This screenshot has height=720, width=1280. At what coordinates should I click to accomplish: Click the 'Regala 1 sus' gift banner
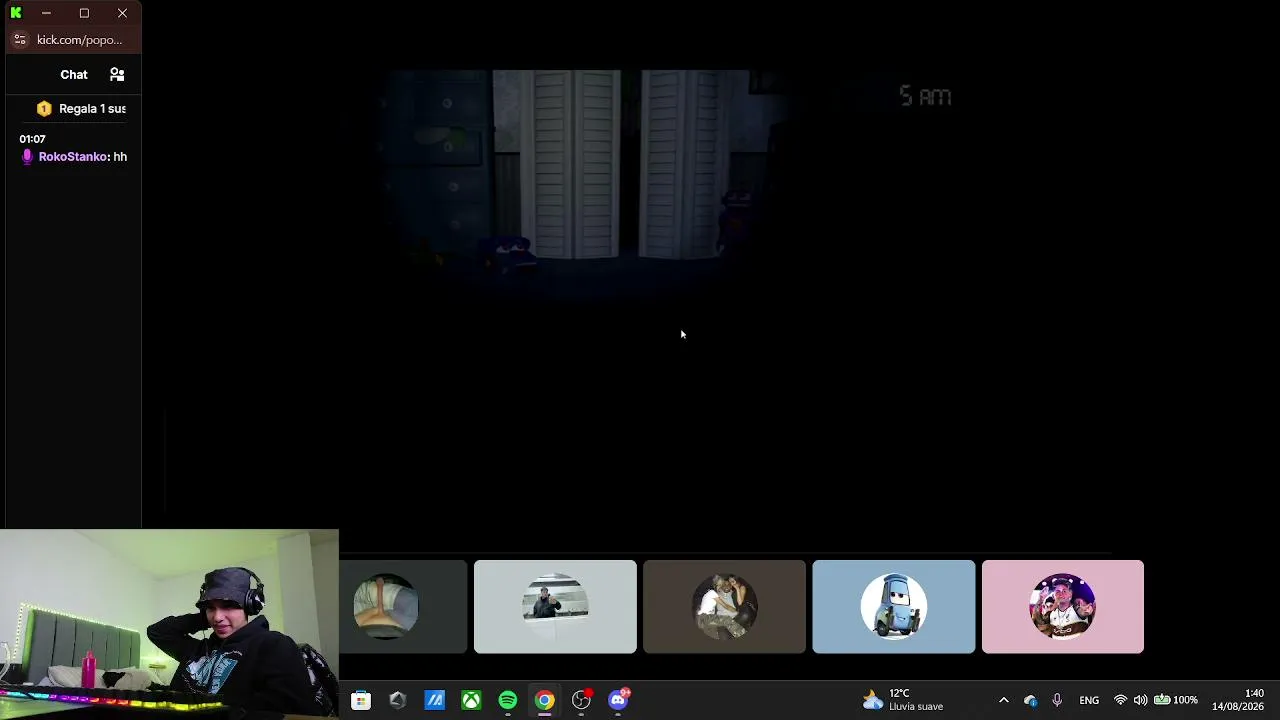83,108
